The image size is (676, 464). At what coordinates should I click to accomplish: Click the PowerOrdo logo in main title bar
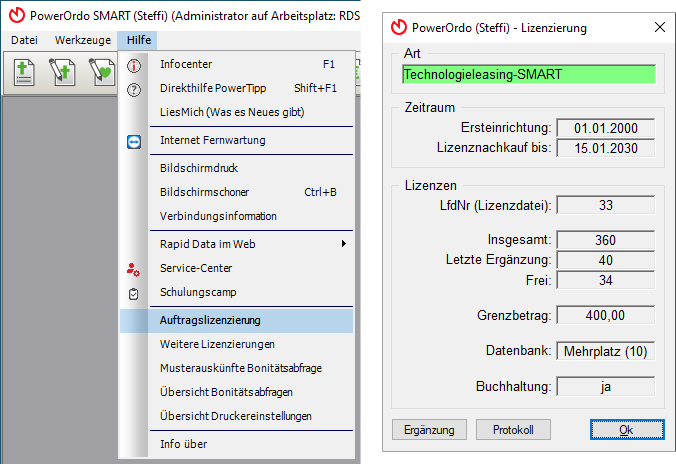[17, 15]
